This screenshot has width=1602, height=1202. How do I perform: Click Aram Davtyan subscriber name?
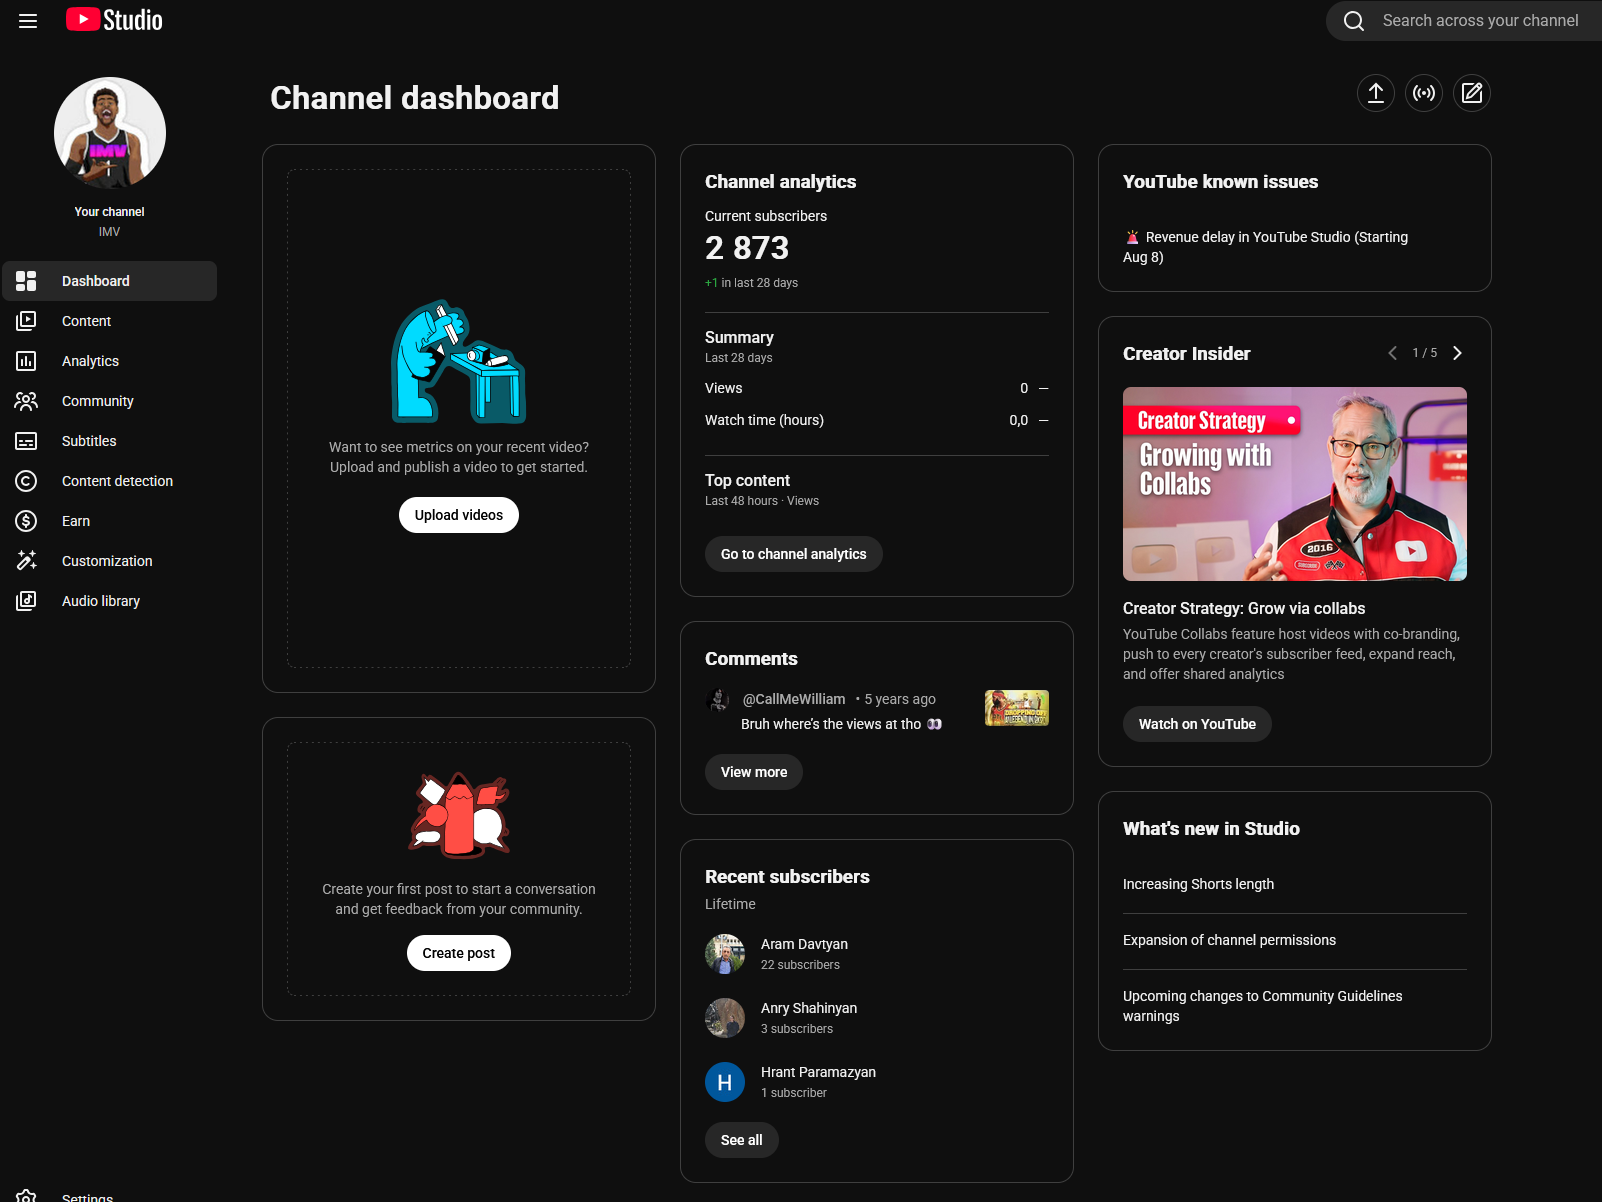804,944
